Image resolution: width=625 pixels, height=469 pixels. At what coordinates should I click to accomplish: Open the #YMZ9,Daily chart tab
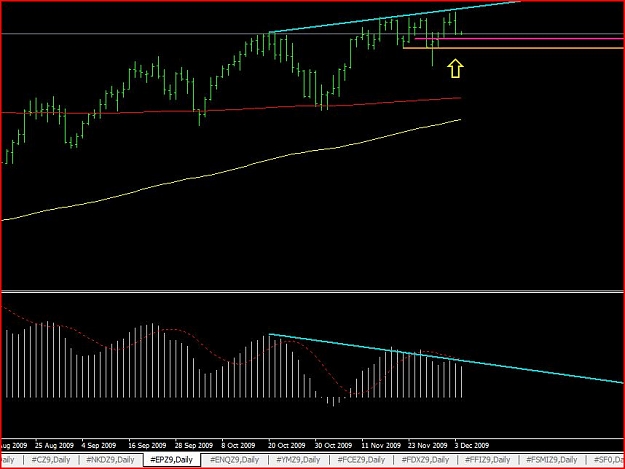[x=298, y=460]
